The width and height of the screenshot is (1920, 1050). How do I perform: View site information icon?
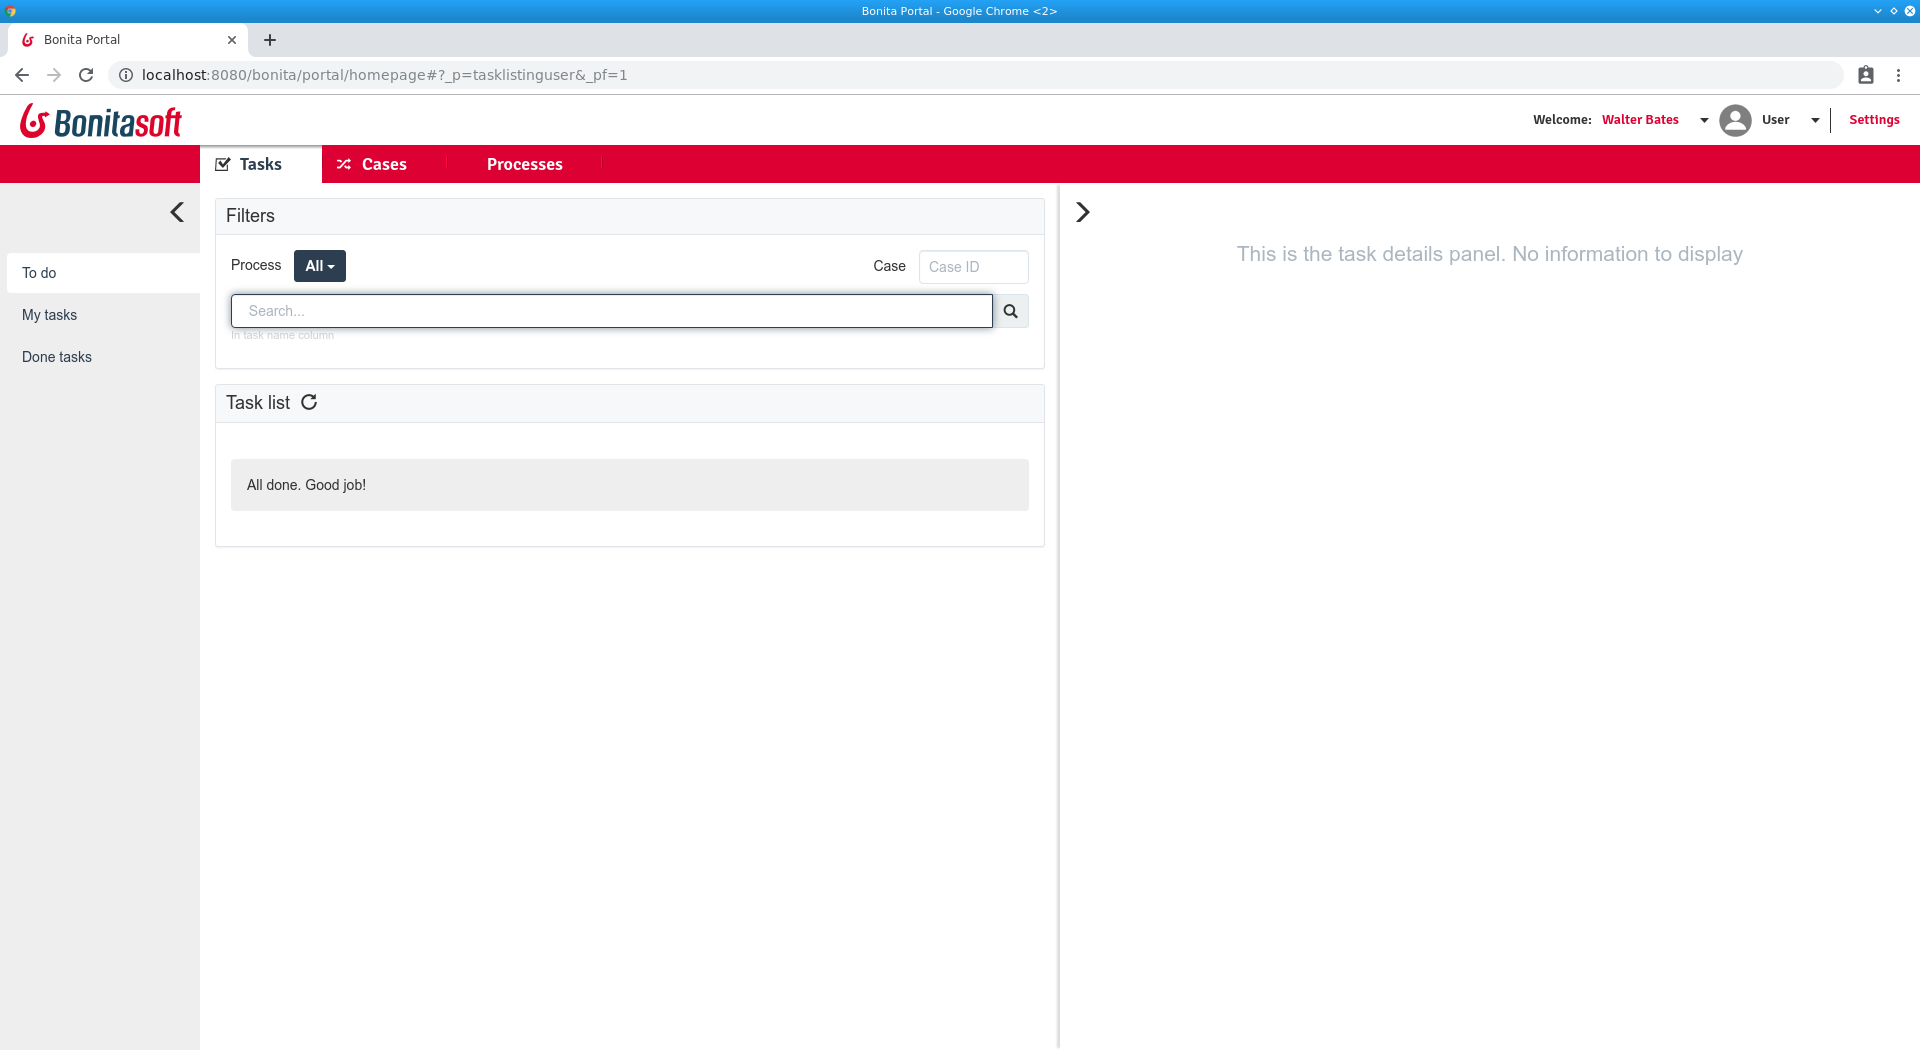click(x=126, y=75)
